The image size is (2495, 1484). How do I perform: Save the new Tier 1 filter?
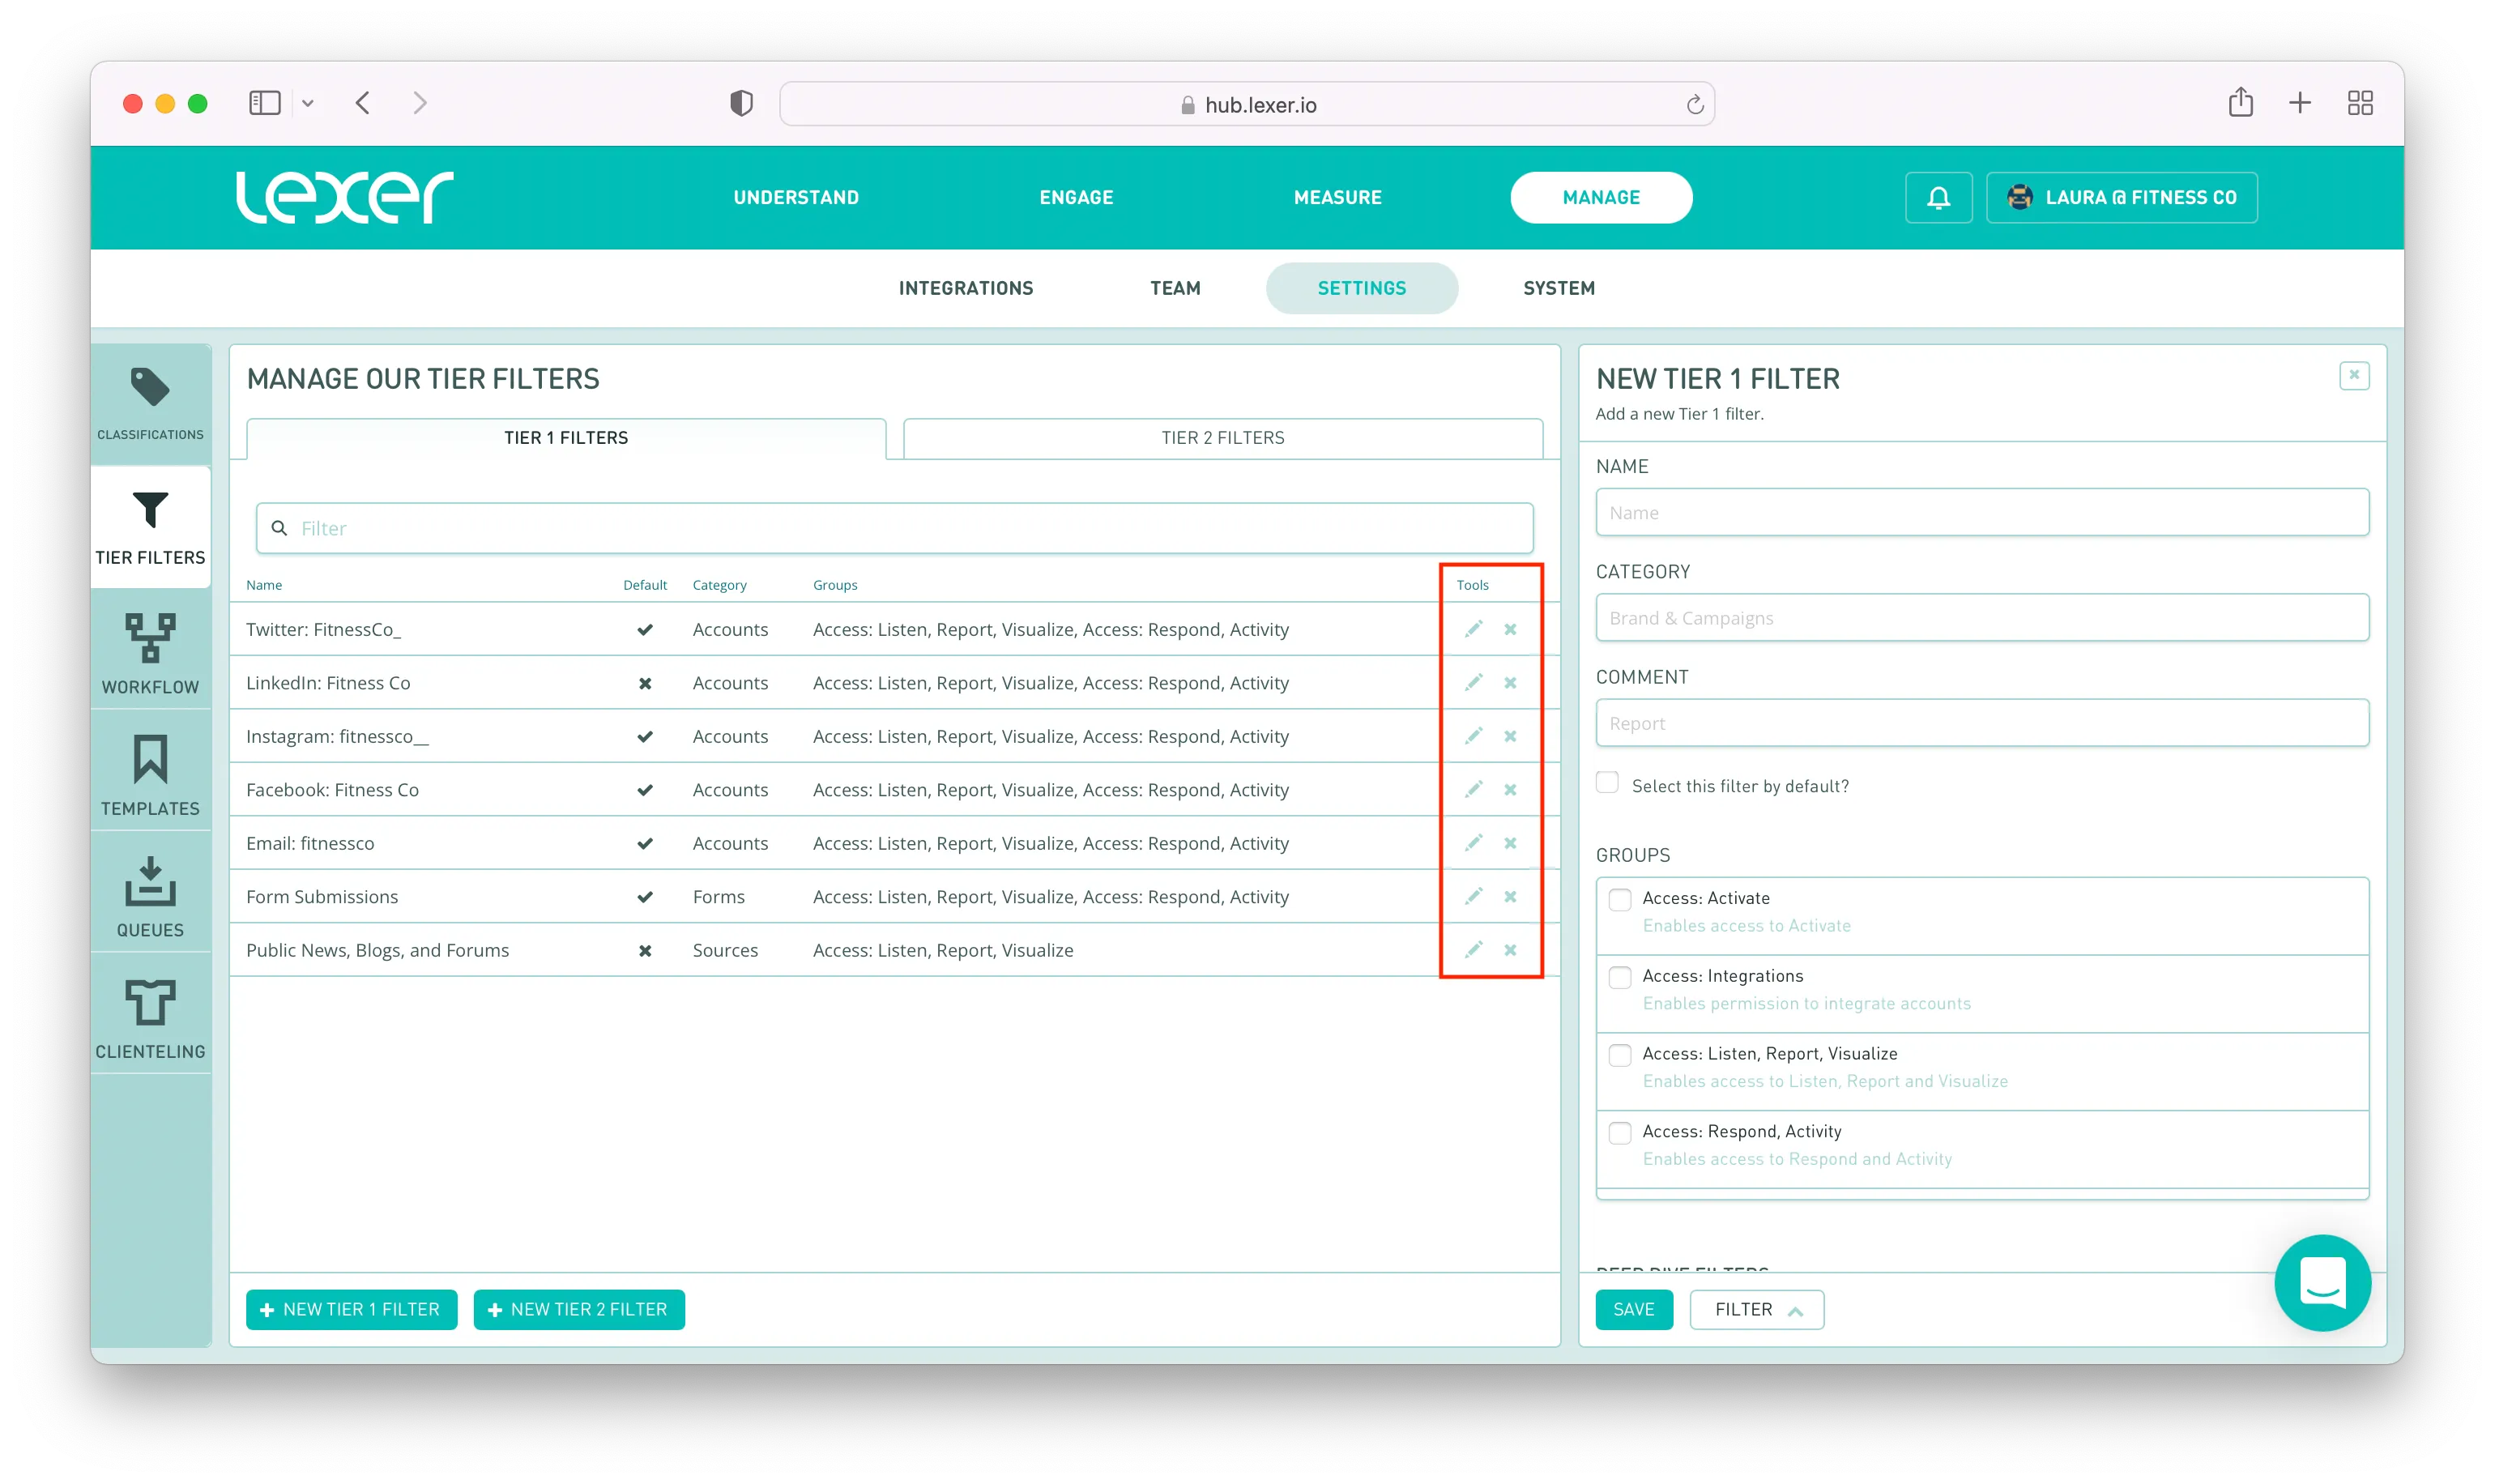pyautogui.click(x=1633, y=1309)
